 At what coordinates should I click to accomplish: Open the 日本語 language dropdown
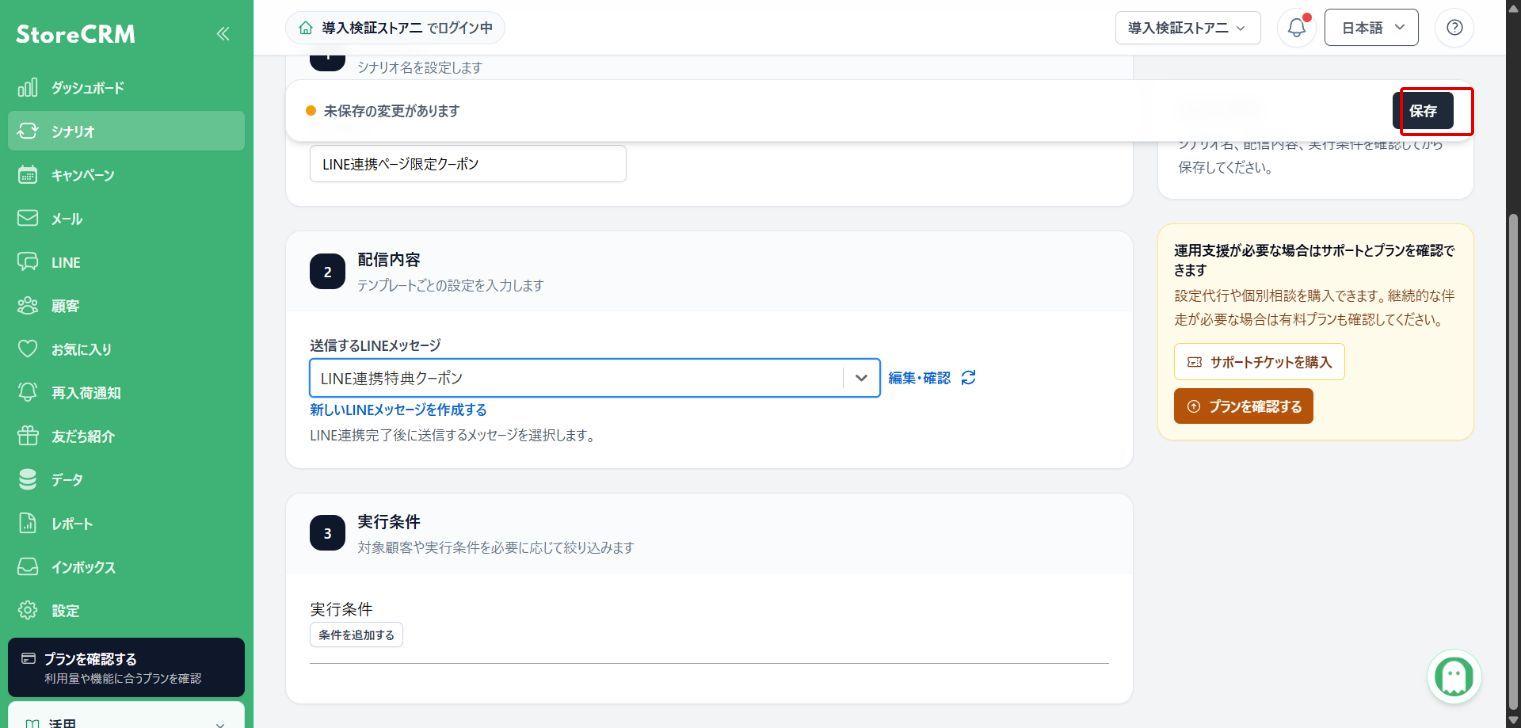pos(1371,28)
